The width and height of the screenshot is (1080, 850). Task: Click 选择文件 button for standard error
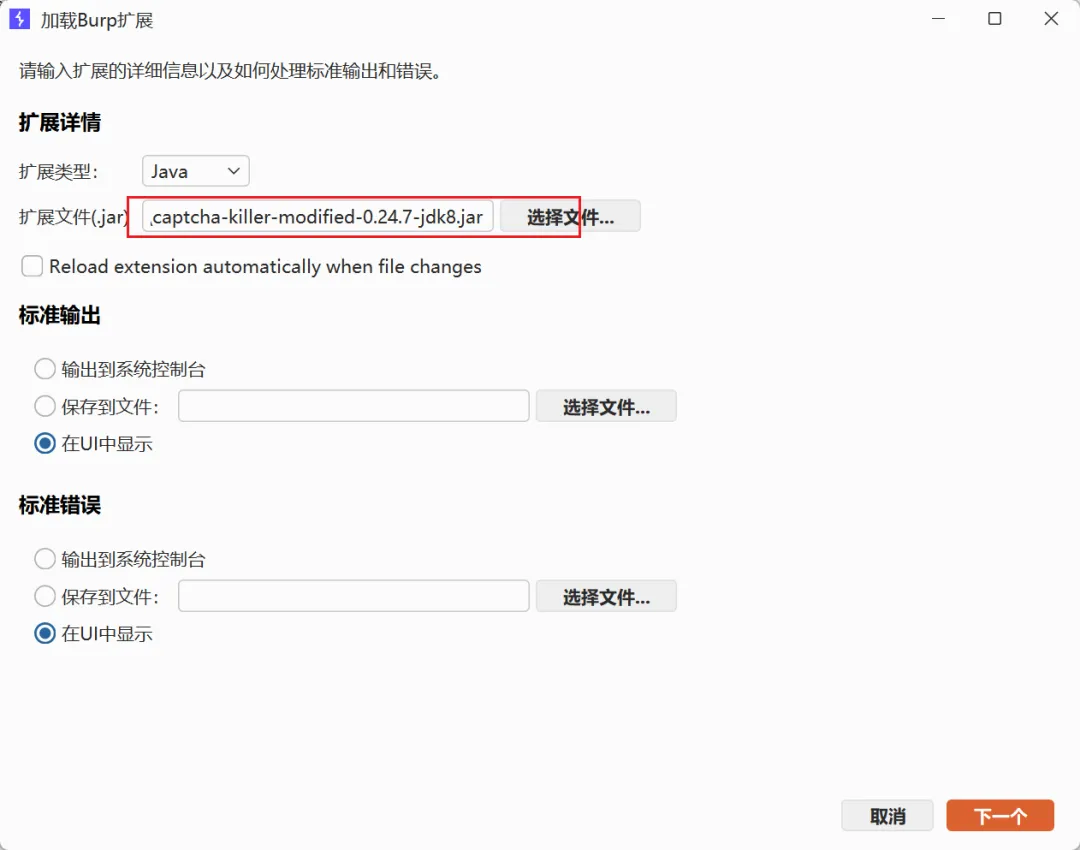(x=606, y=597)
